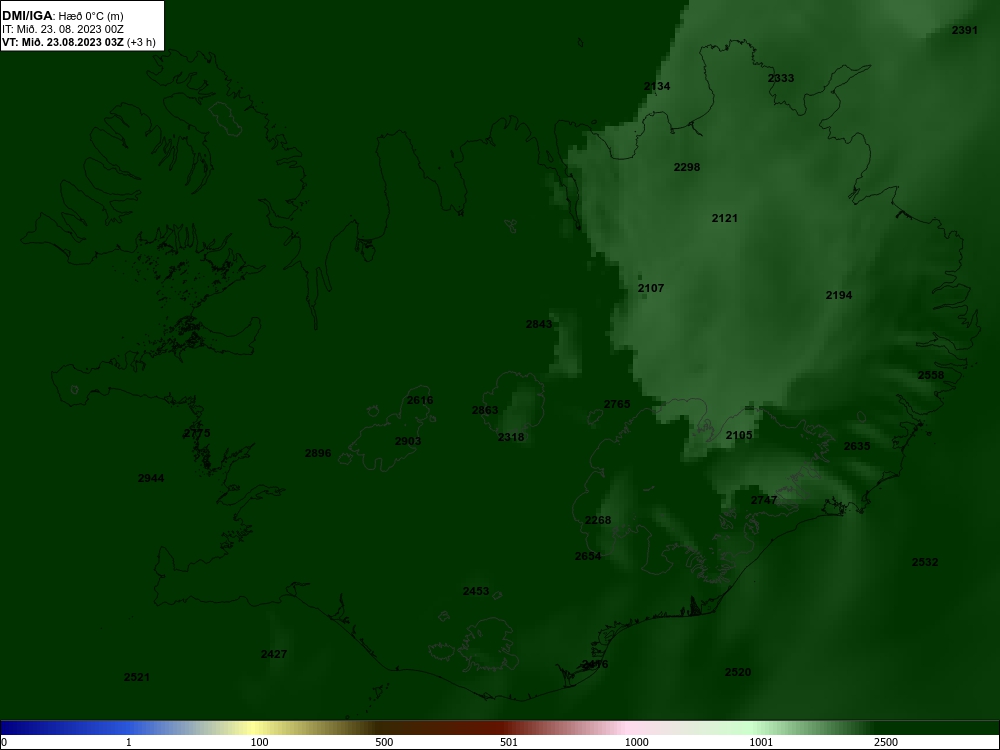Click the 2520 height value

737,672
